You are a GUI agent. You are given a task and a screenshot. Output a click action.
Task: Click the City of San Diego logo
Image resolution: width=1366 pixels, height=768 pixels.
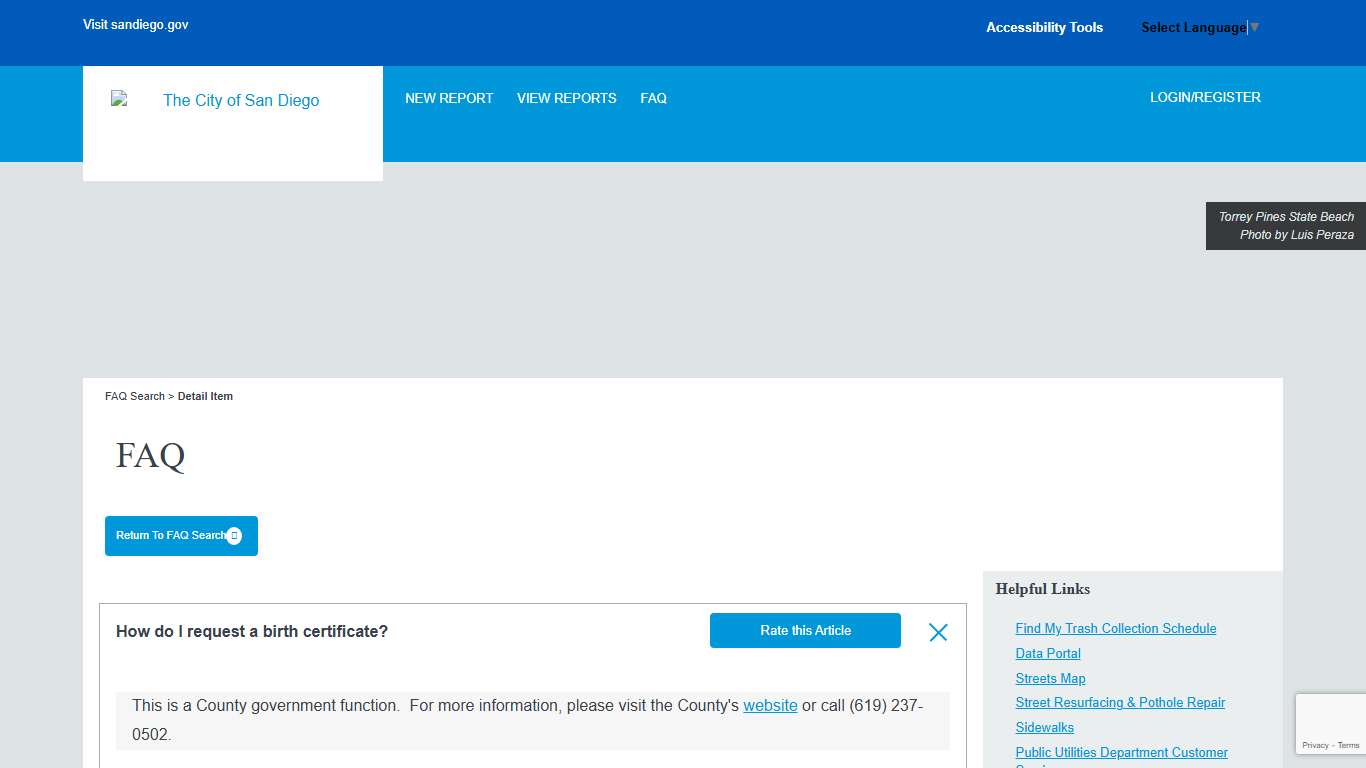click(x=232, y=101)
